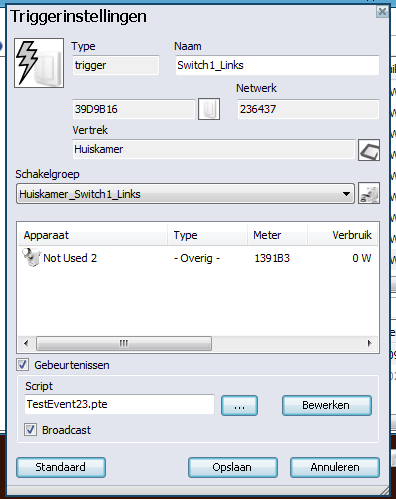This screenshot has height=499, width=396.
Task: Open the room selector icon beside Huiskamer
Action: (x=369, y=150)
